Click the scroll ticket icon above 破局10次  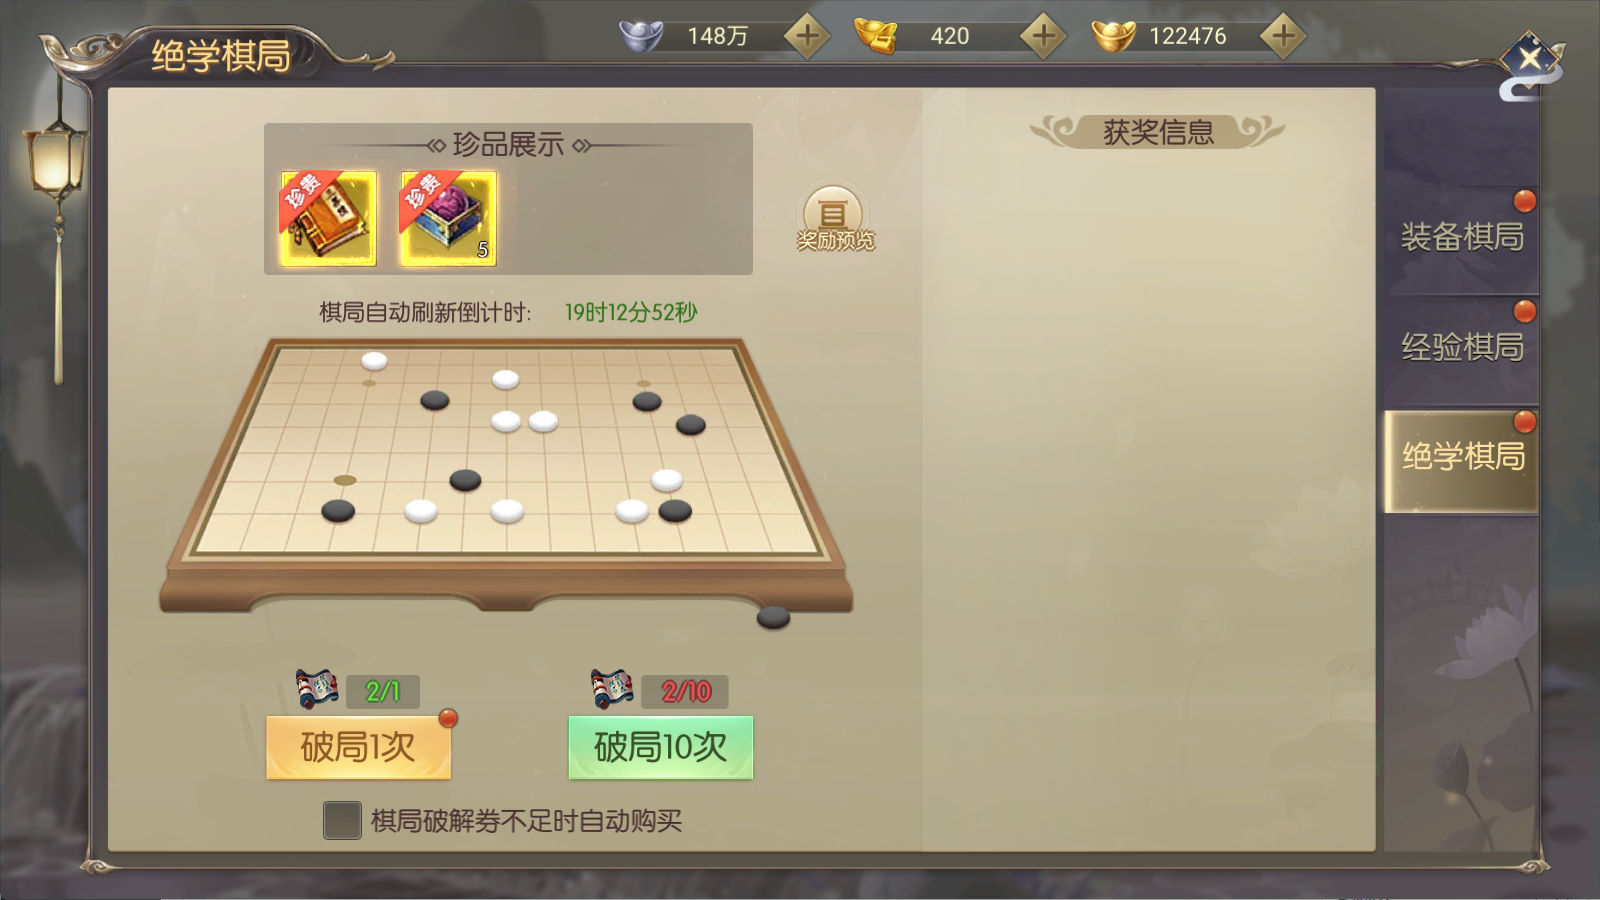[612, 689]
